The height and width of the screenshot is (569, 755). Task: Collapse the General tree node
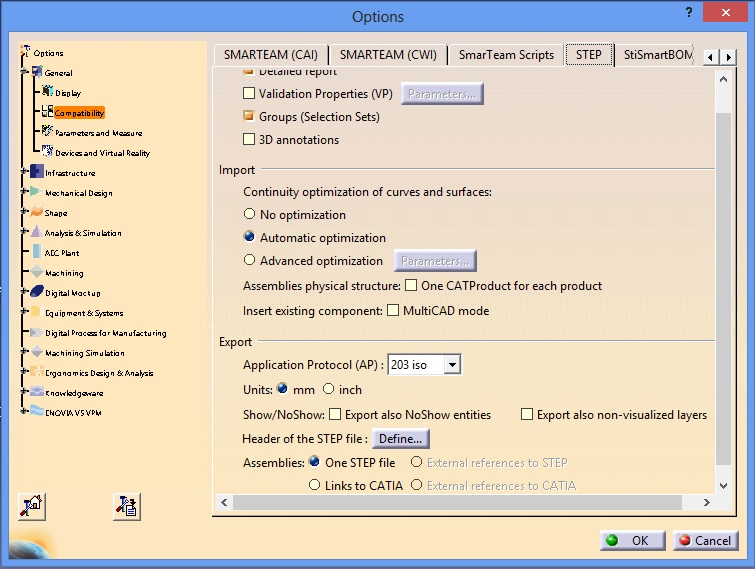(23, 72)
